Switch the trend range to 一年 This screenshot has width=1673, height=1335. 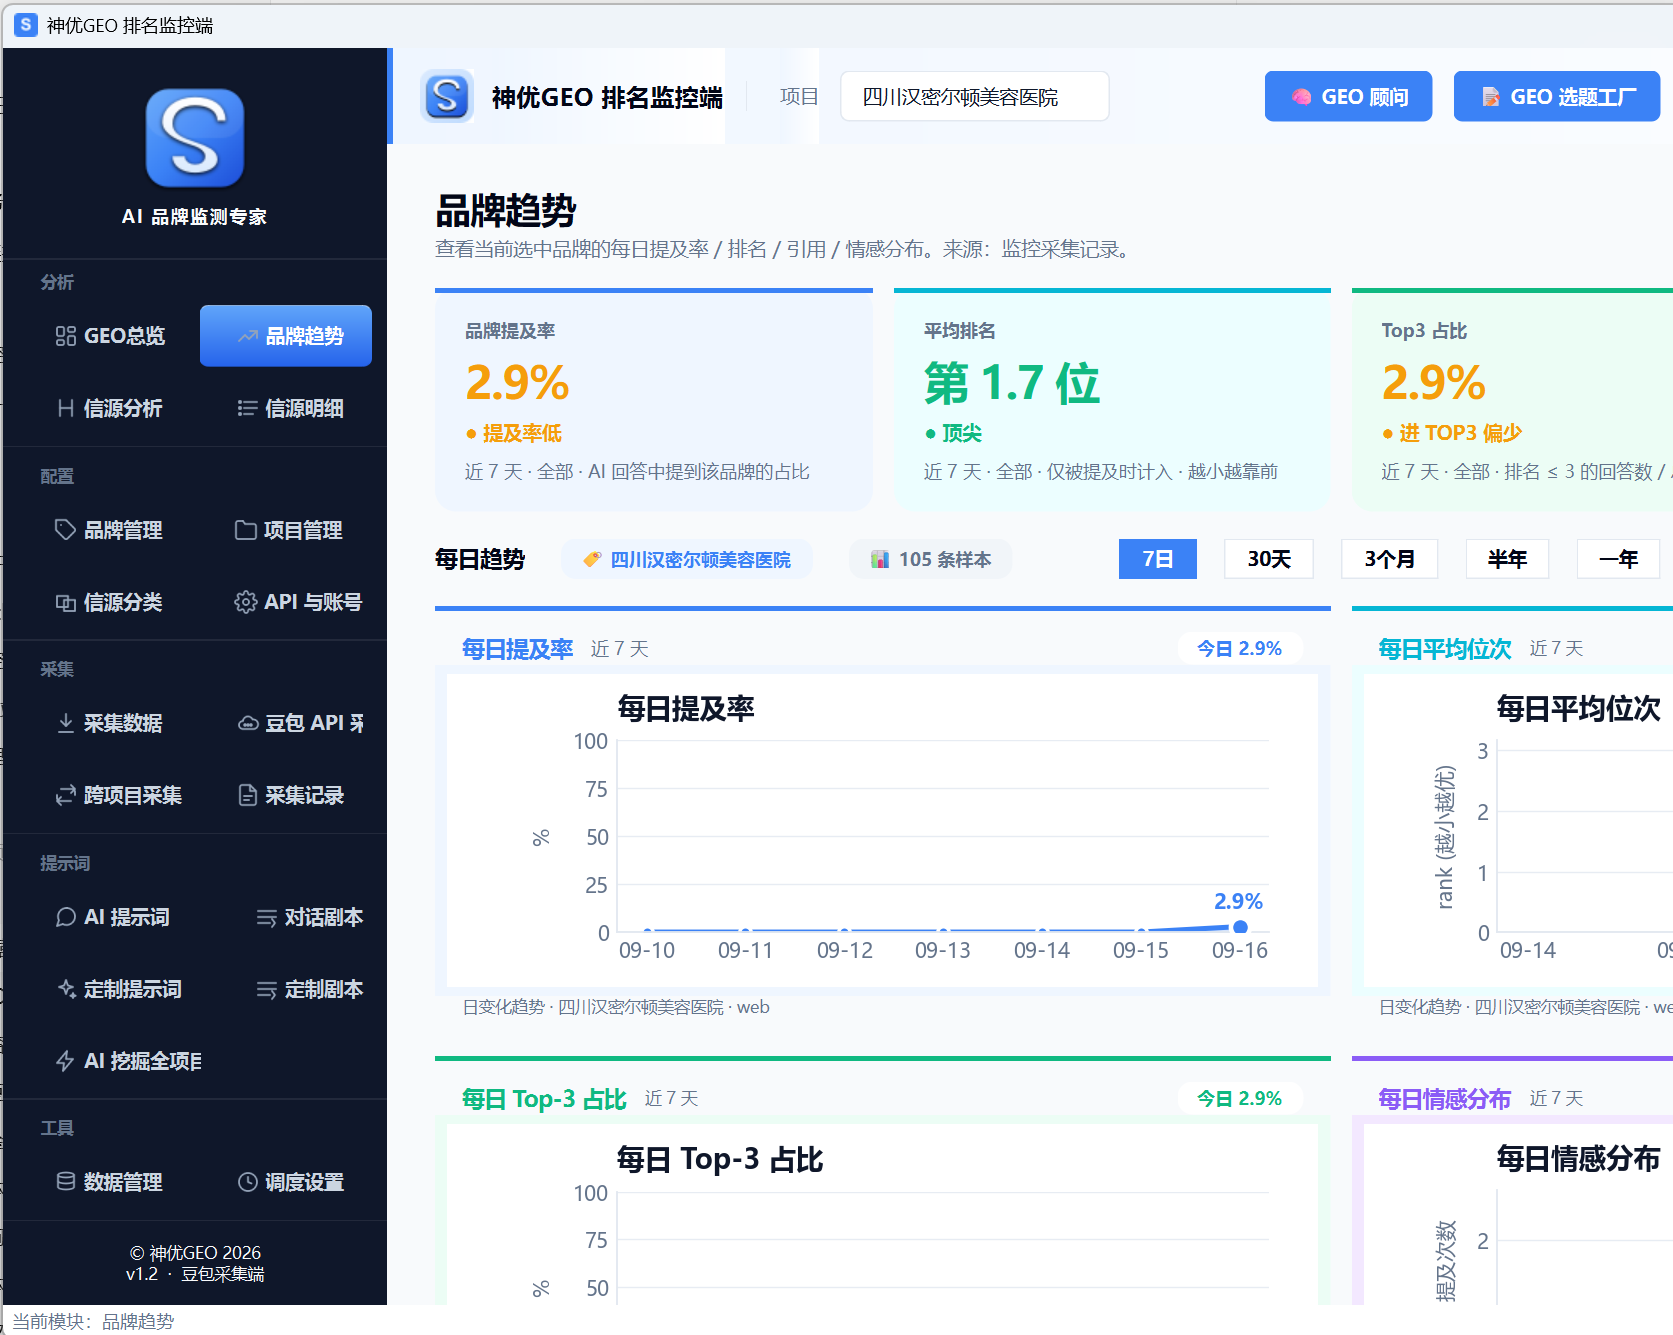pos(1618,559)
